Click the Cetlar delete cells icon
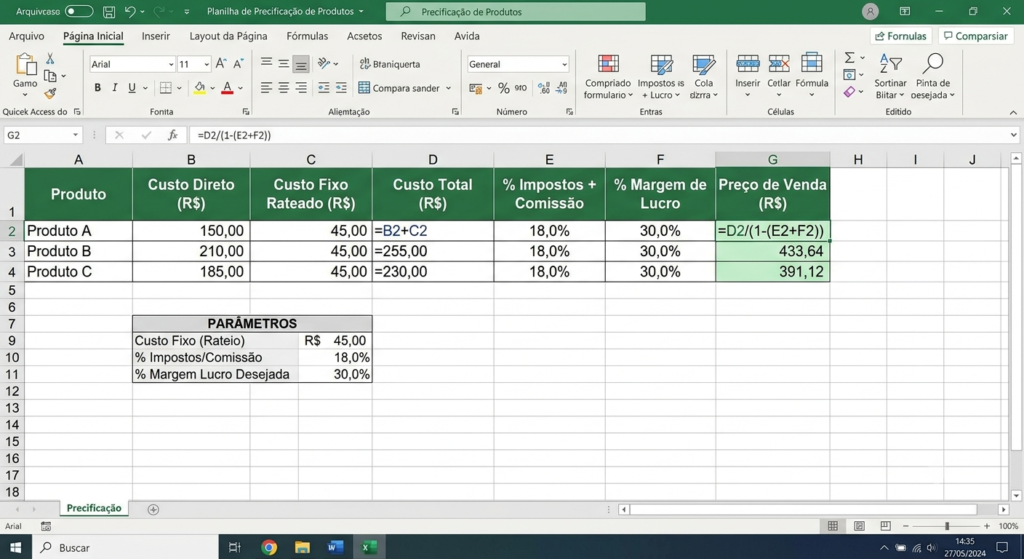Viewport: 1024px width, 559px height. 778,63
